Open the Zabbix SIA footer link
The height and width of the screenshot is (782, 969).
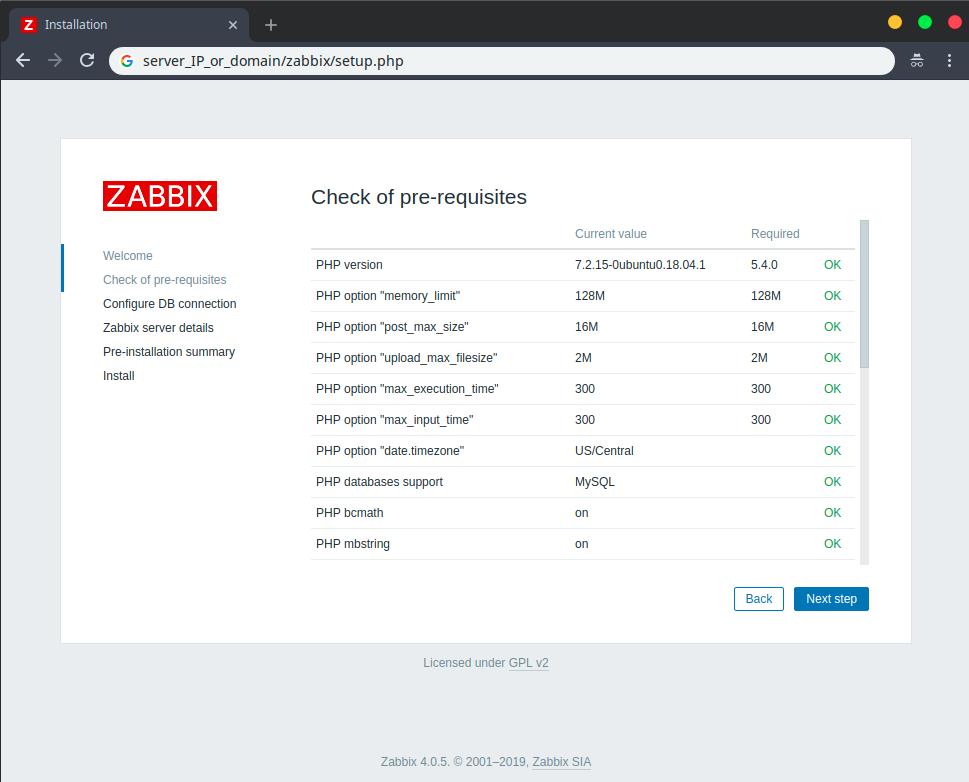(561, 762)
